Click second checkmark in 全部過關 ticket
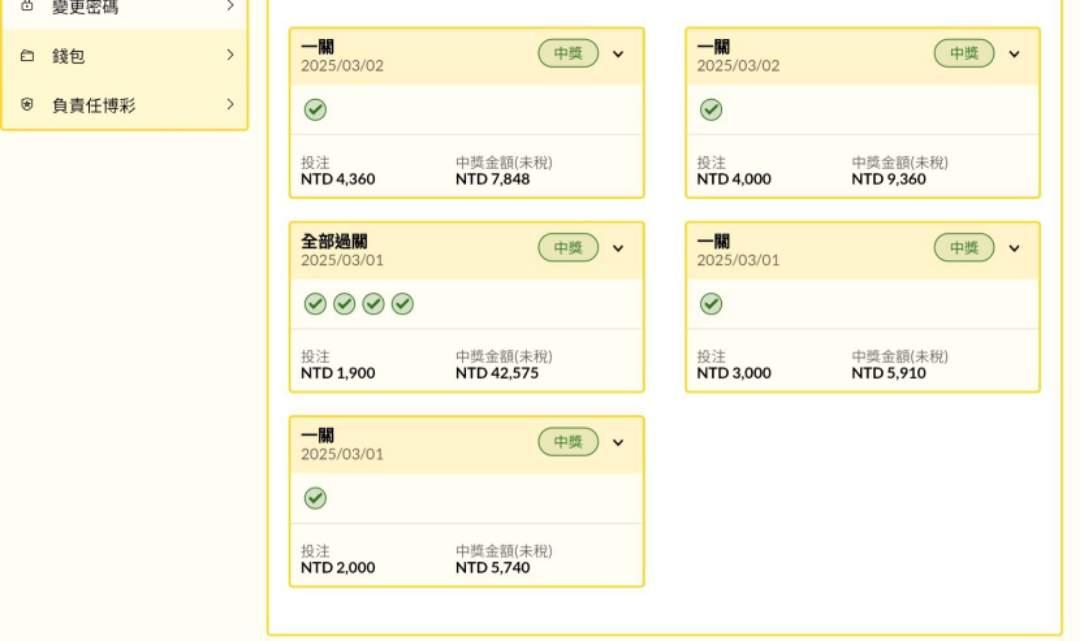The width and height of the screenshot is (1080, 641). click(344, 303)
